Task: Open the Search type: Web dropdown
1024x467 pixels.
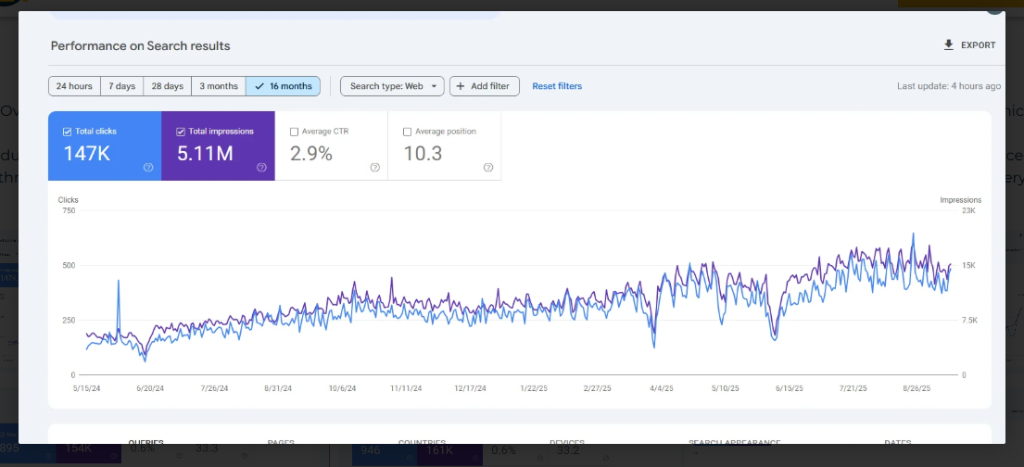Action: click(392, 86)
